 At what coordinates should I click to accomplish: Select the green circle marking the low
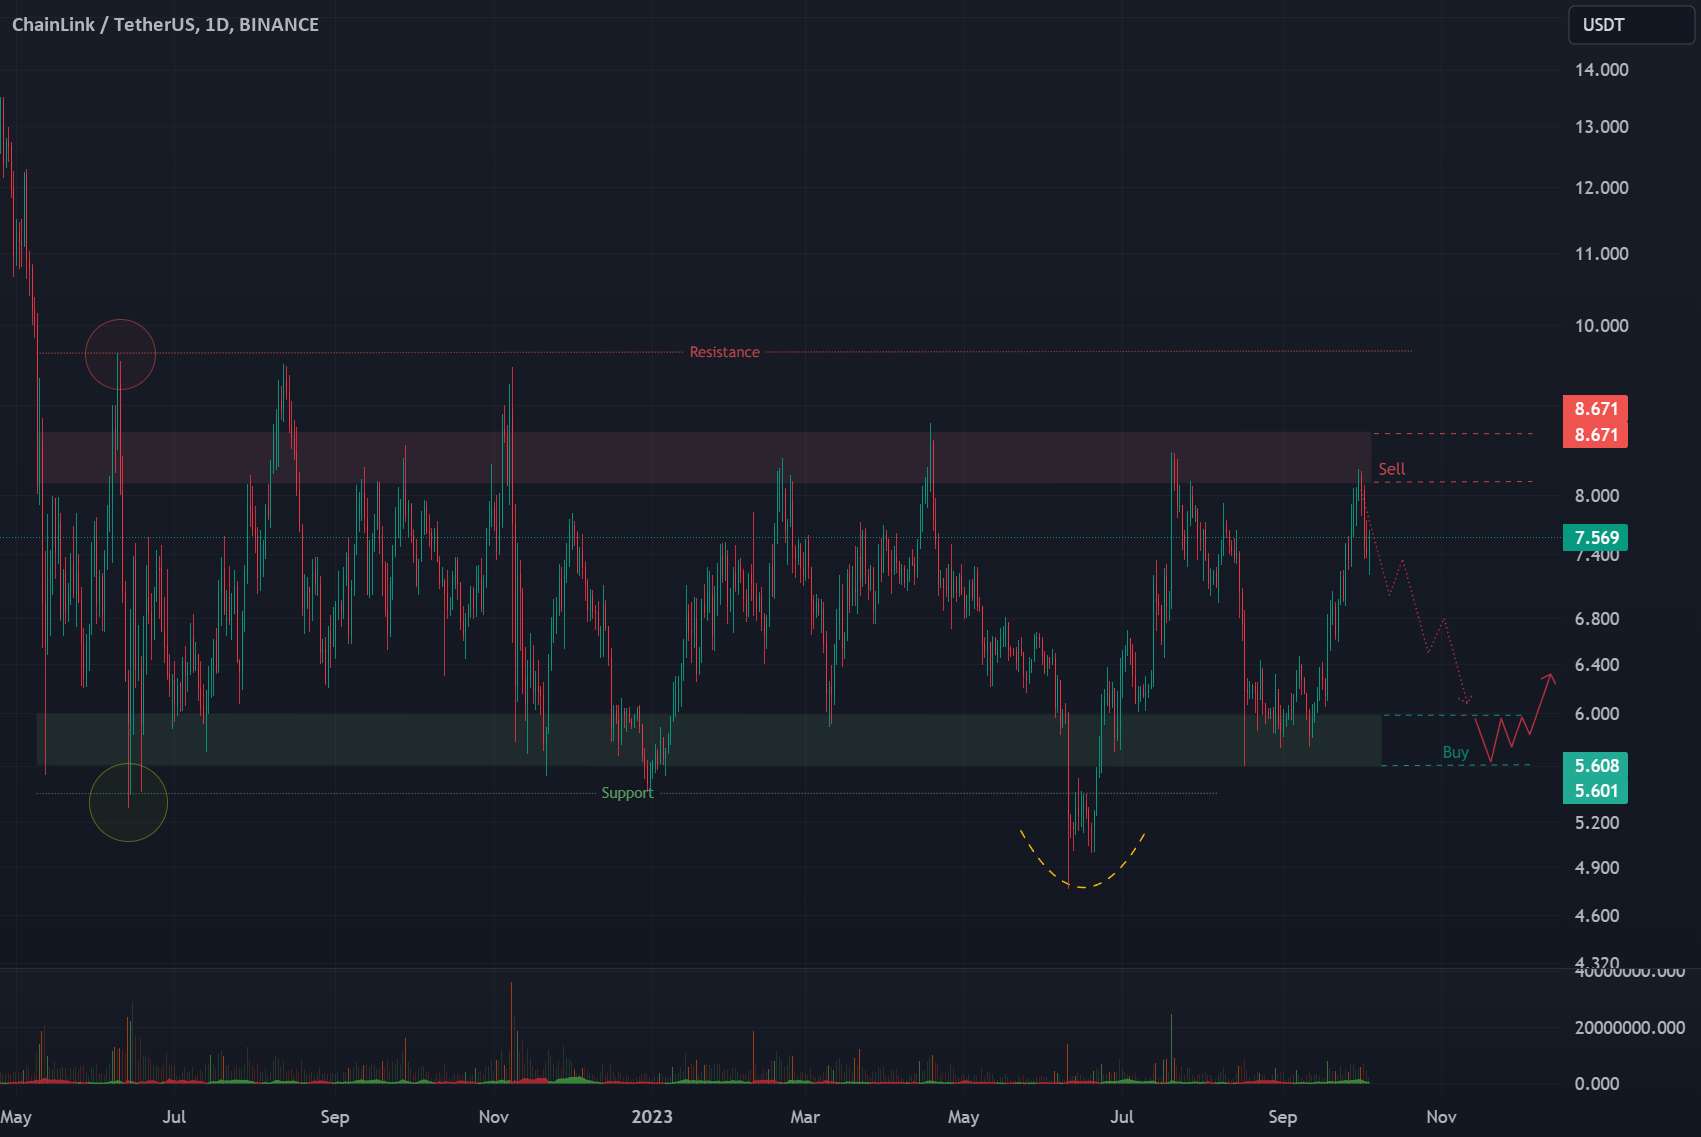[x=128, y=802]
